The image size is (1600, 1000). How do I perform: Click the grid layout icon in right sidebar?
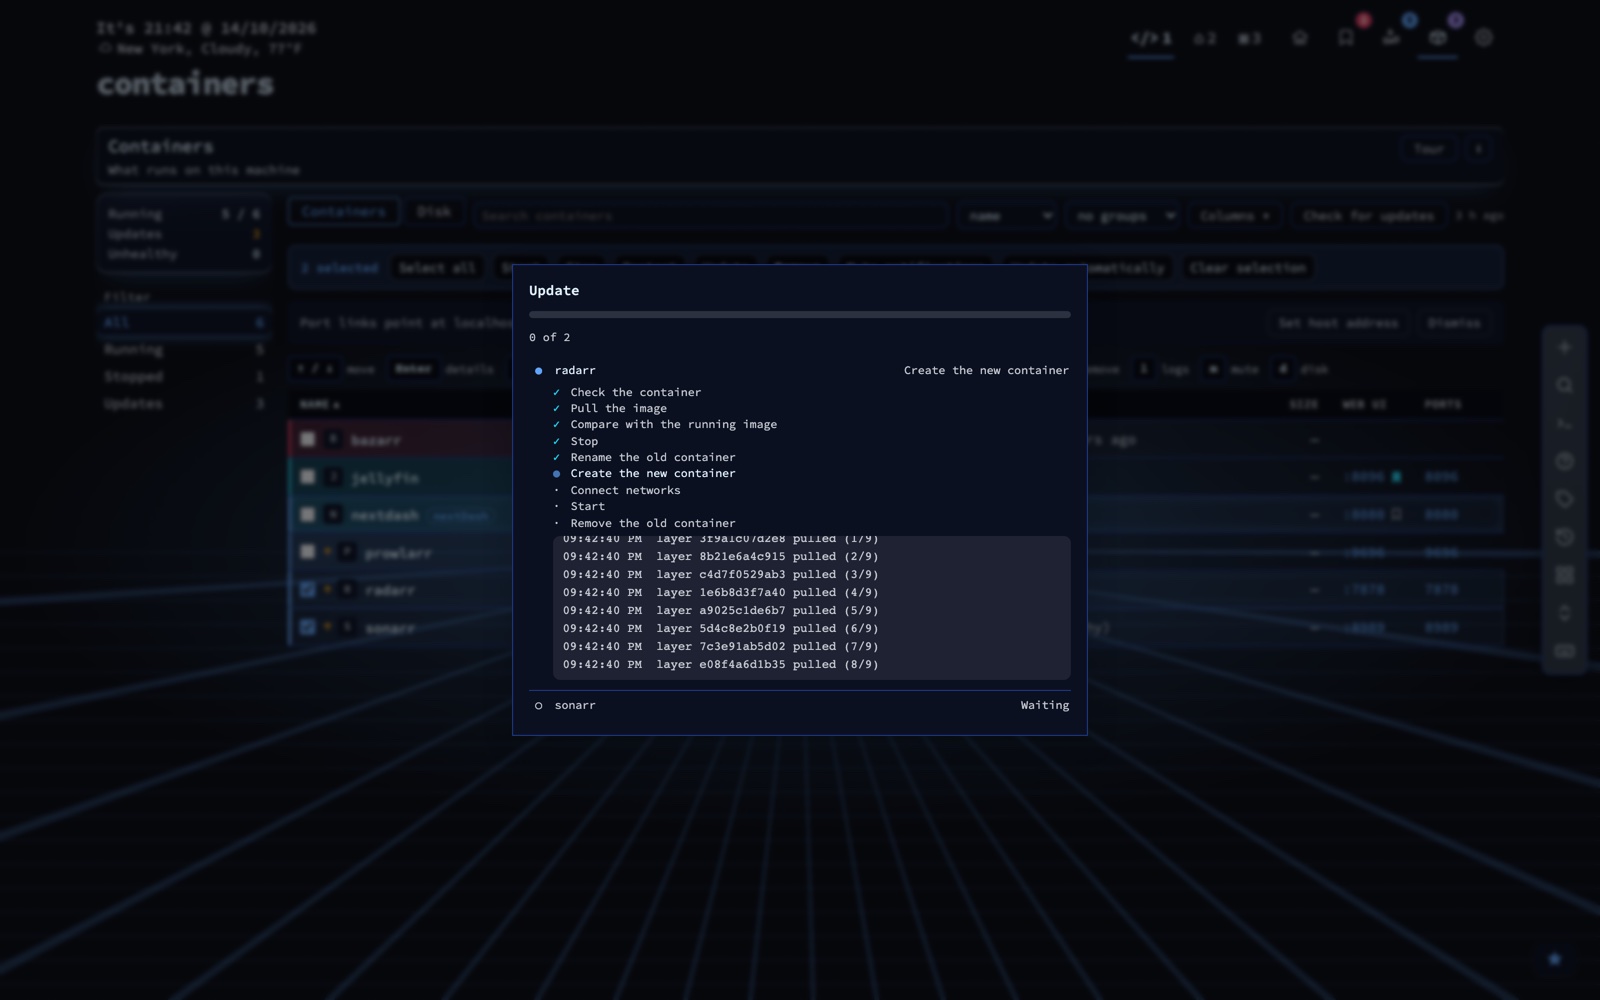[x=1565, y=575]
